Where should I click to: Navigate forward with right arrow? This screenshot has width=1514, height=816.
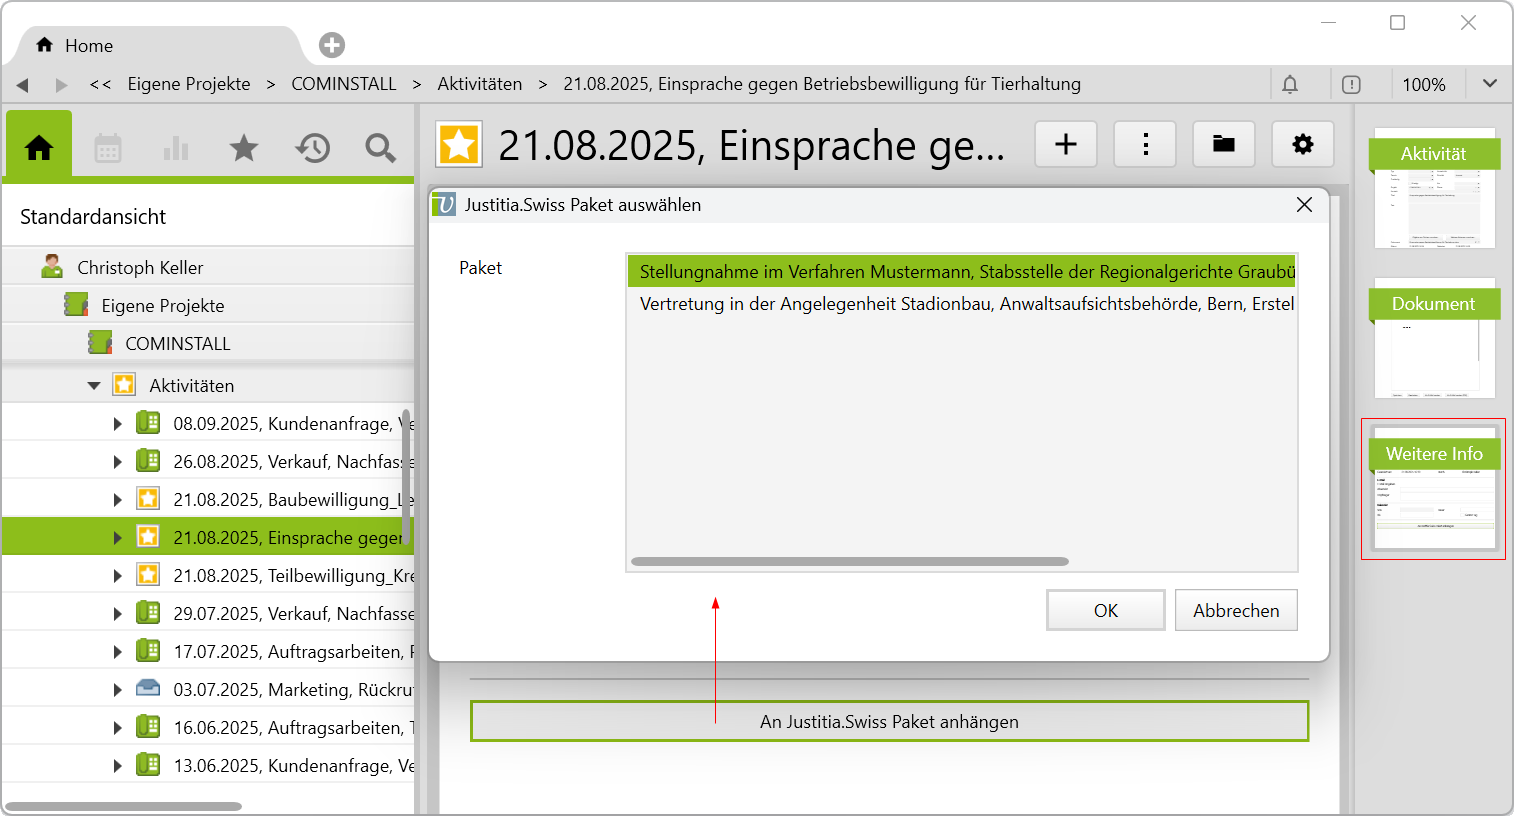click(x=62, y=85)
